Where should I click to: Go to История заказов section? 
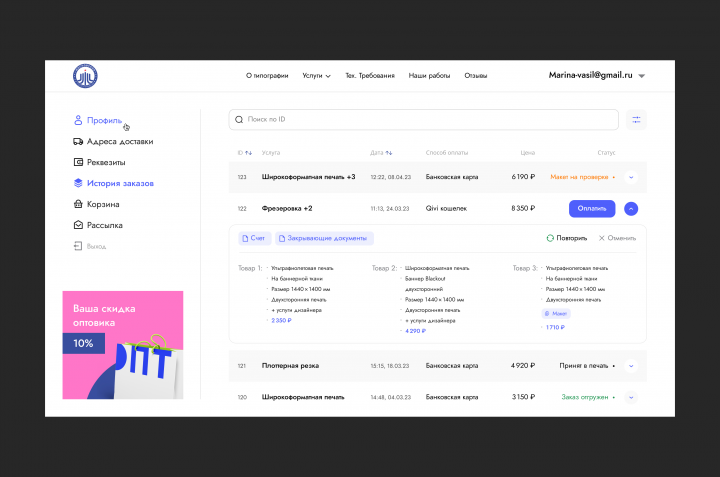120,183
